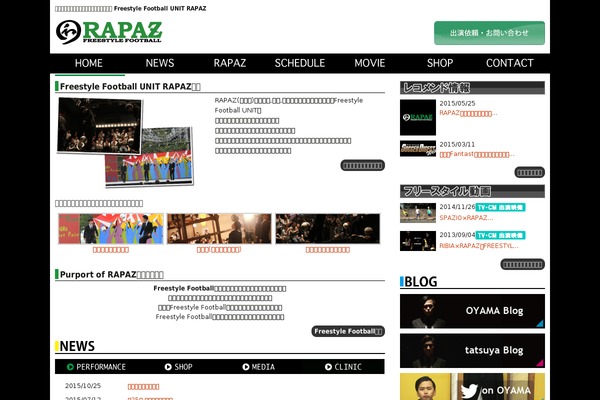Screen dimensions: 600x400
Task: Open the video thumbnail dated 2014/11/26
Action: coord(418,213)
